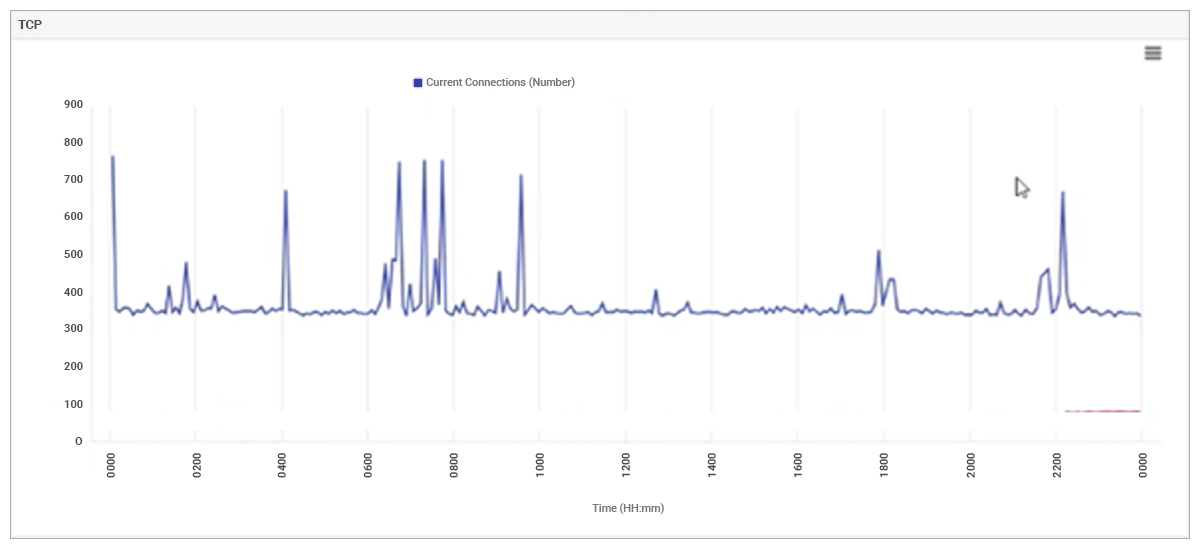Choose the 1600 x-axis time label
Image resolution: width=1200 pixels, height=549 pixels.
797,466
